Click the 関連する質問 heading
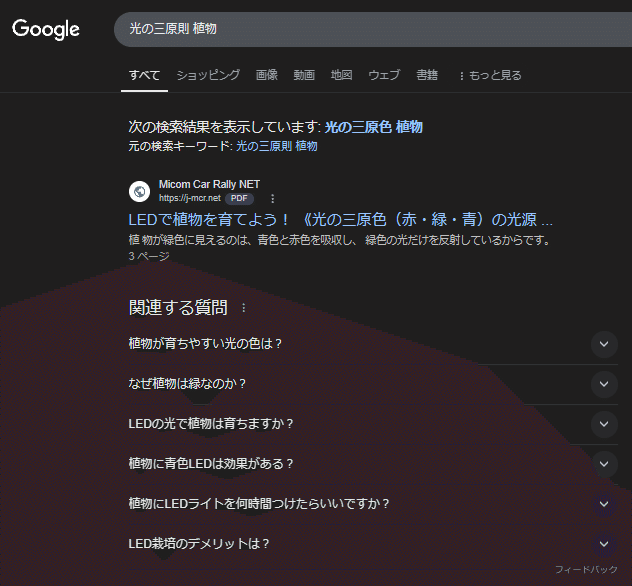Image resolution: width=632 pixels, height=586 pixels. pos(178,307)
